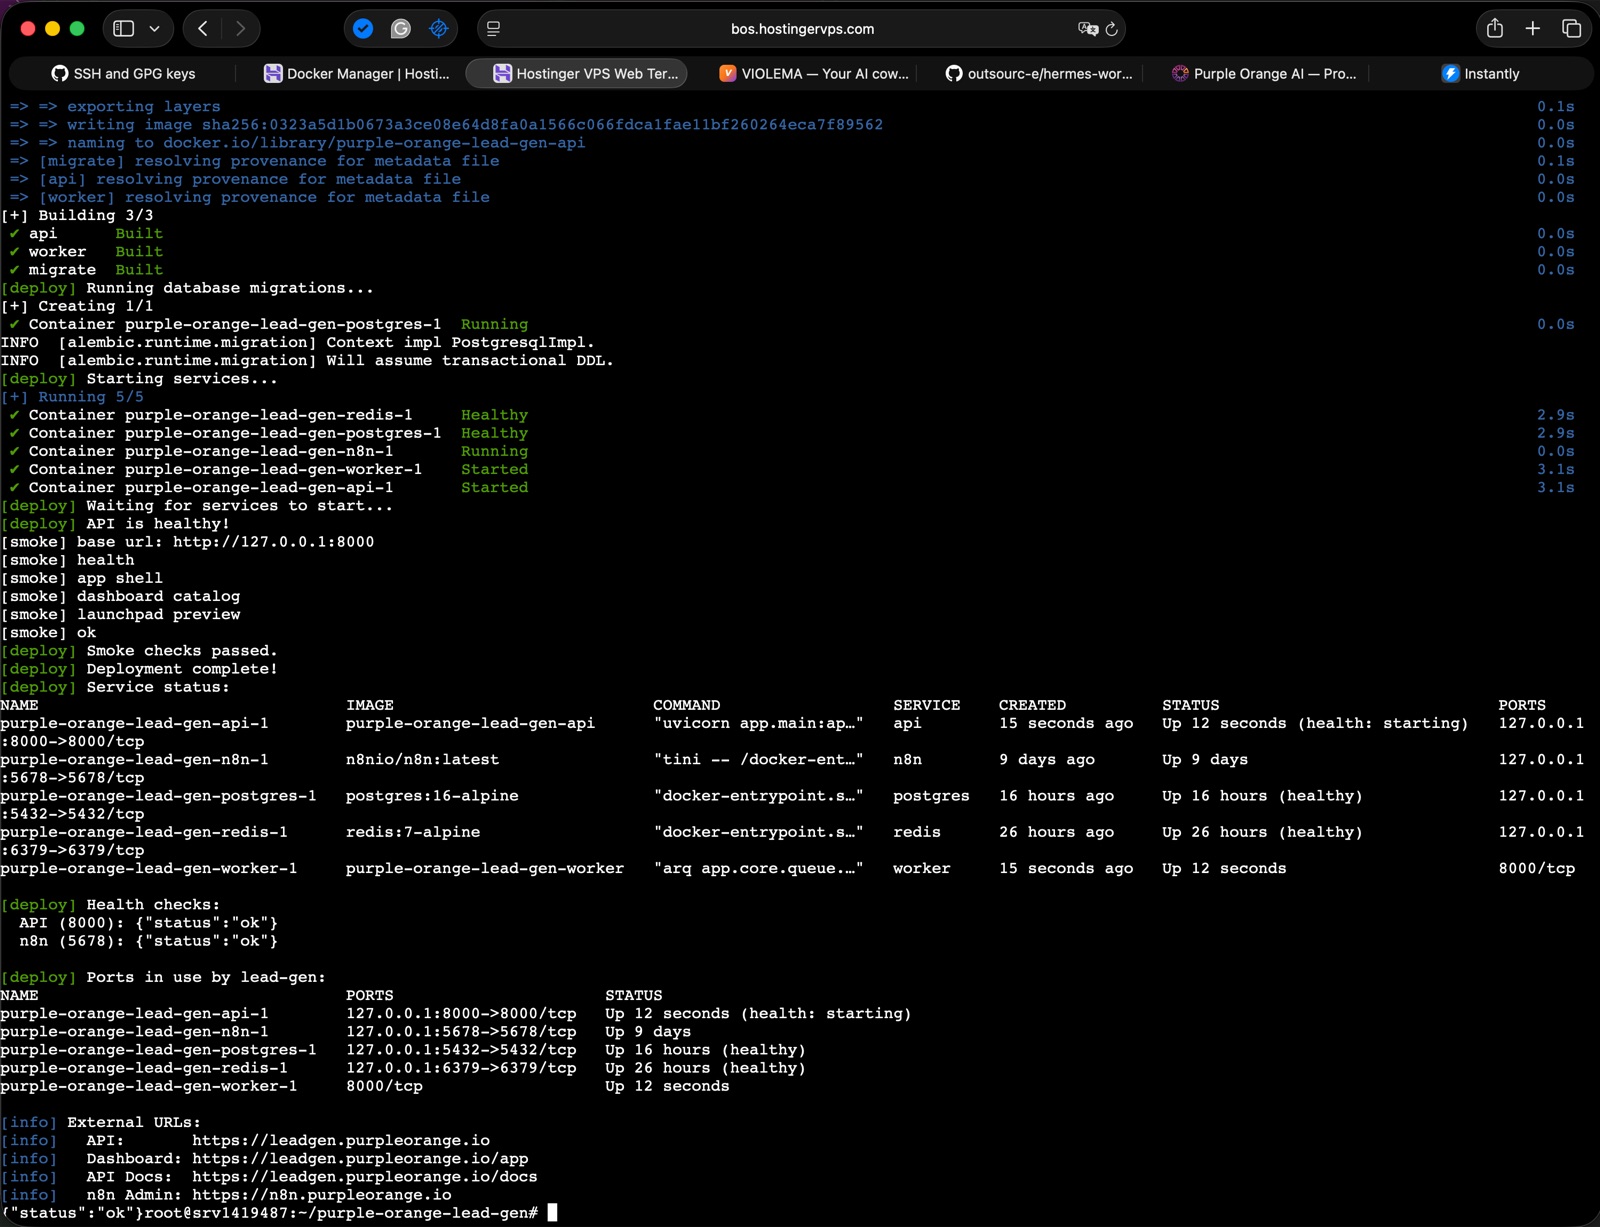The image size is (1600, 1227).
Task: Click the 'uvicorn app.main:ap…' command cell
Action: point(758,723)
